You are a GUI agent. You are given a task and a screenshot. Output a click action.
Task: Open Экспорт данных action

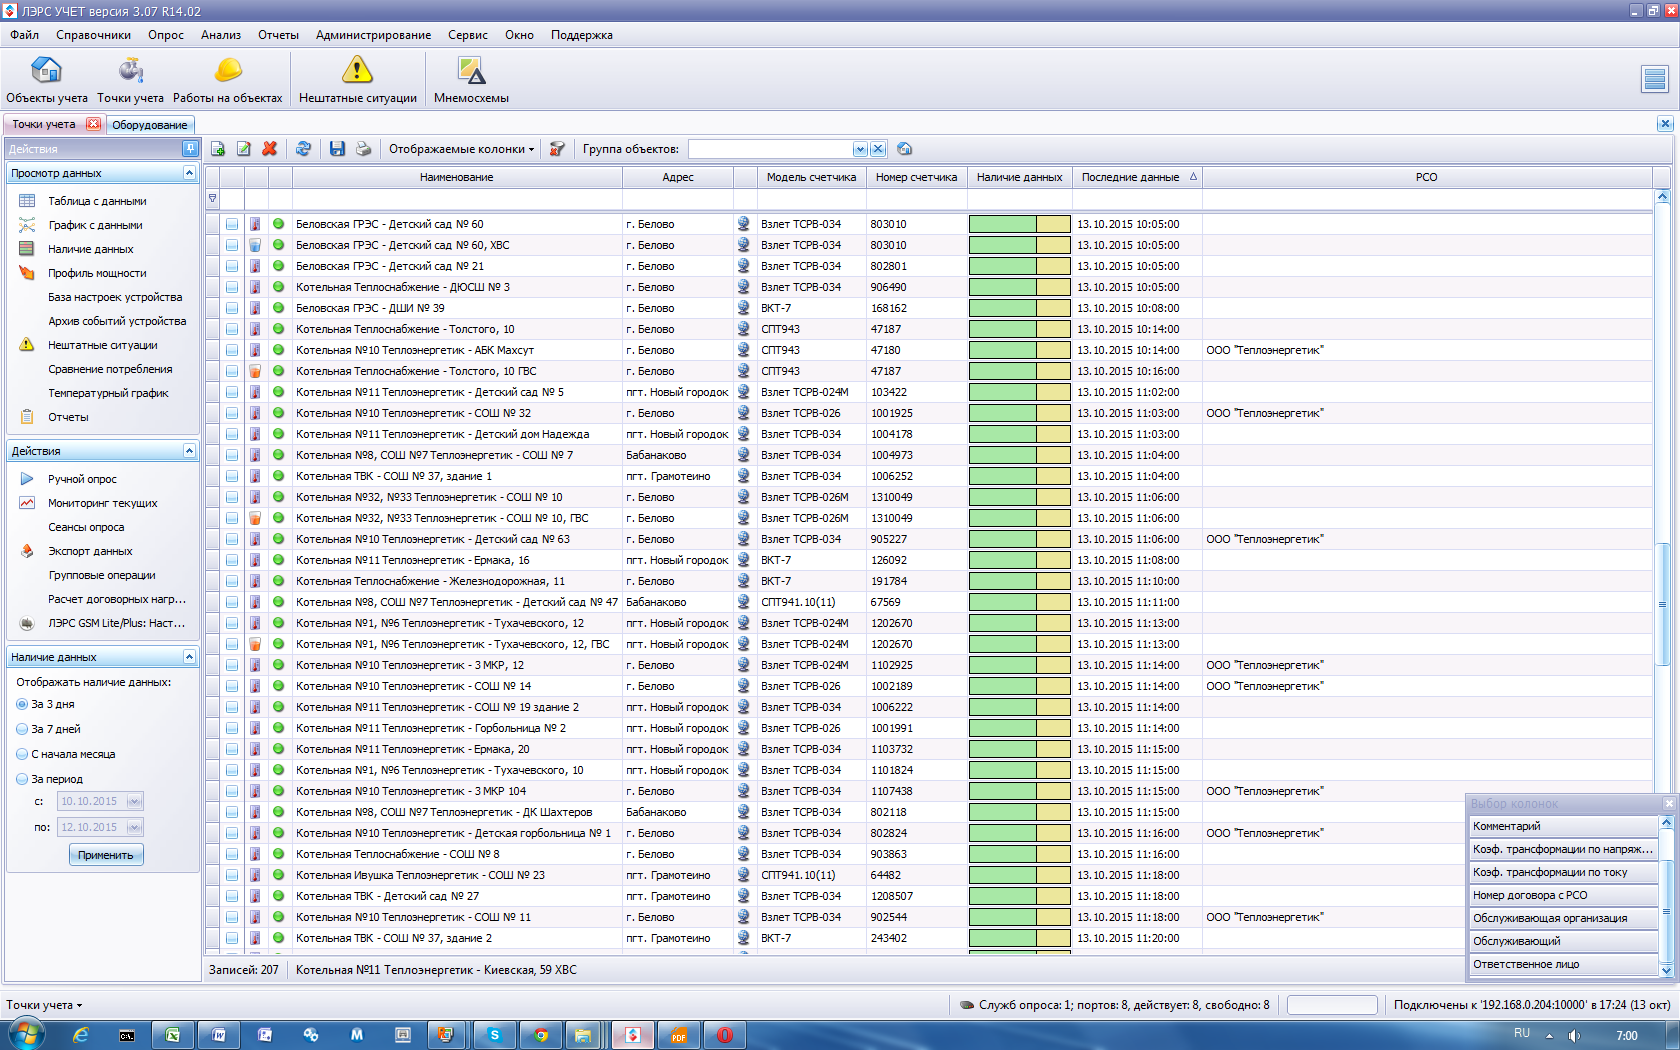pos(90,551)
